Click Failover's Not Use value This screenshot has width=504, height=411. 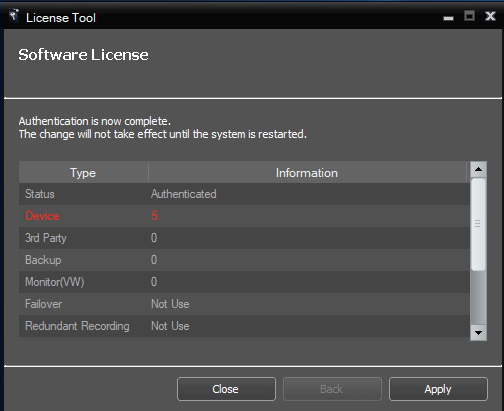[x=170, y=304]
